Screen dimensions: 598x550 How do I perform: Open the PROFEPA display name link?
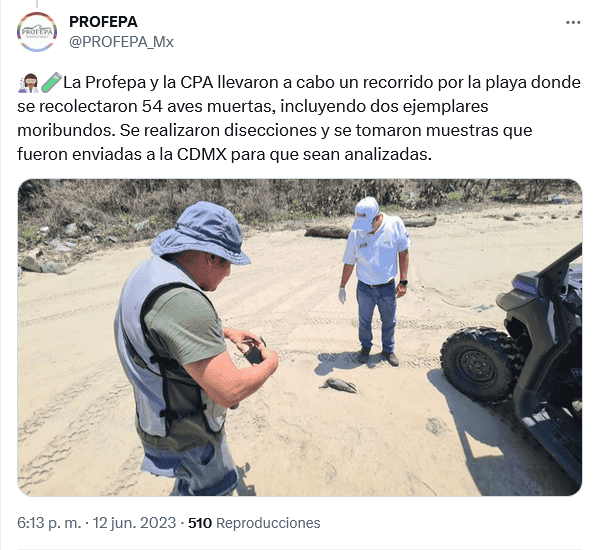pyautogui.click(x=103, y=22)
